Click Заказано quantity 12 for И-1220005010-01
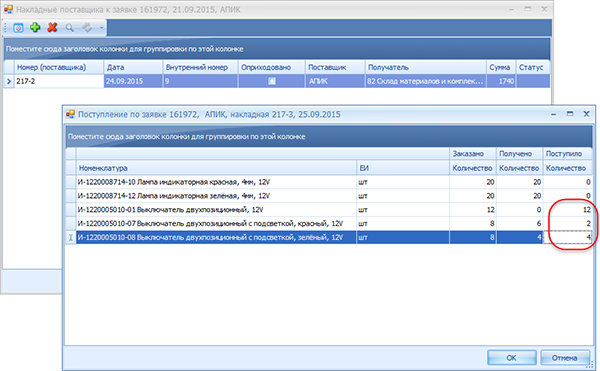Screen dimensions: 600x371 [473, 210]
